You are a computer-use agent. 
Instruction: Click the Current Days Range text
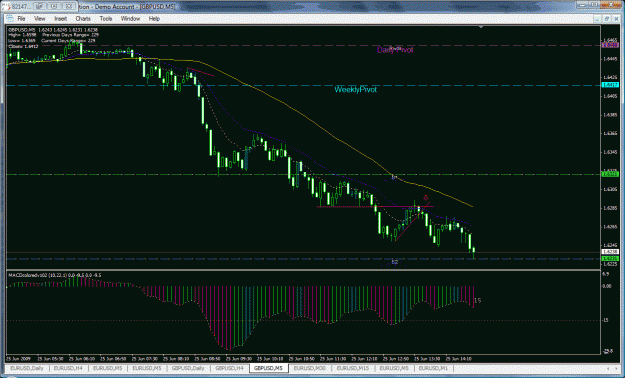pyautogui.click(x=68, y=41)
